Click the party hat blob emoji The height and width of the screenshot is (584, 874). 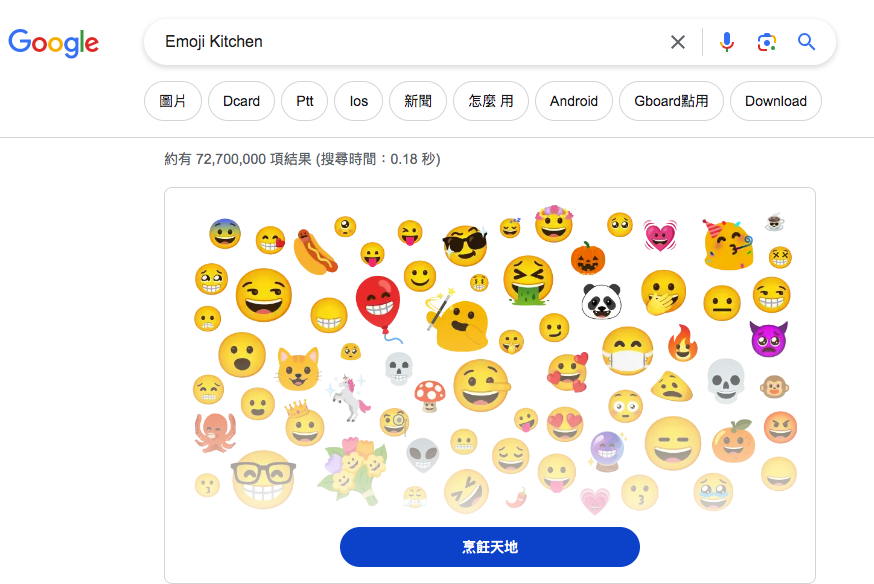(728, 244)
